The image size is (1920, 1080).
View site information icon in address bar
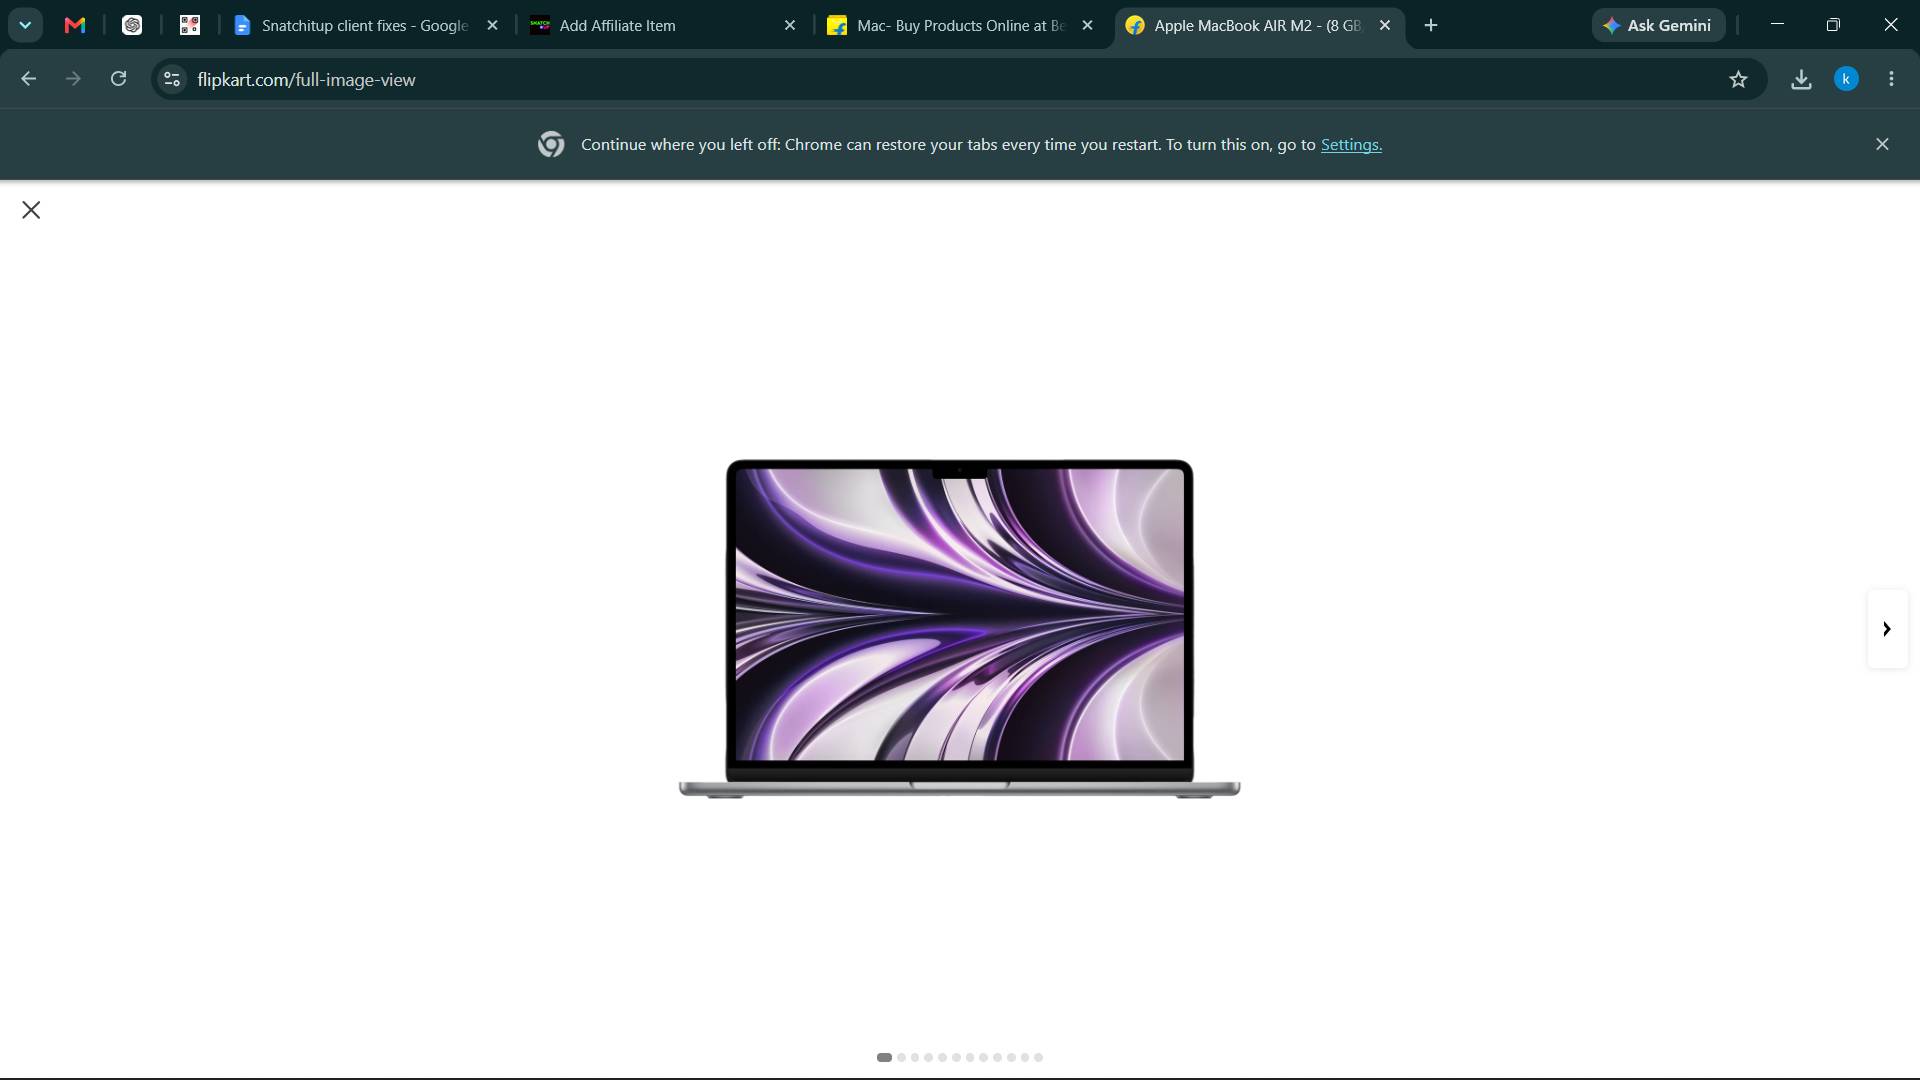point(172,79)
